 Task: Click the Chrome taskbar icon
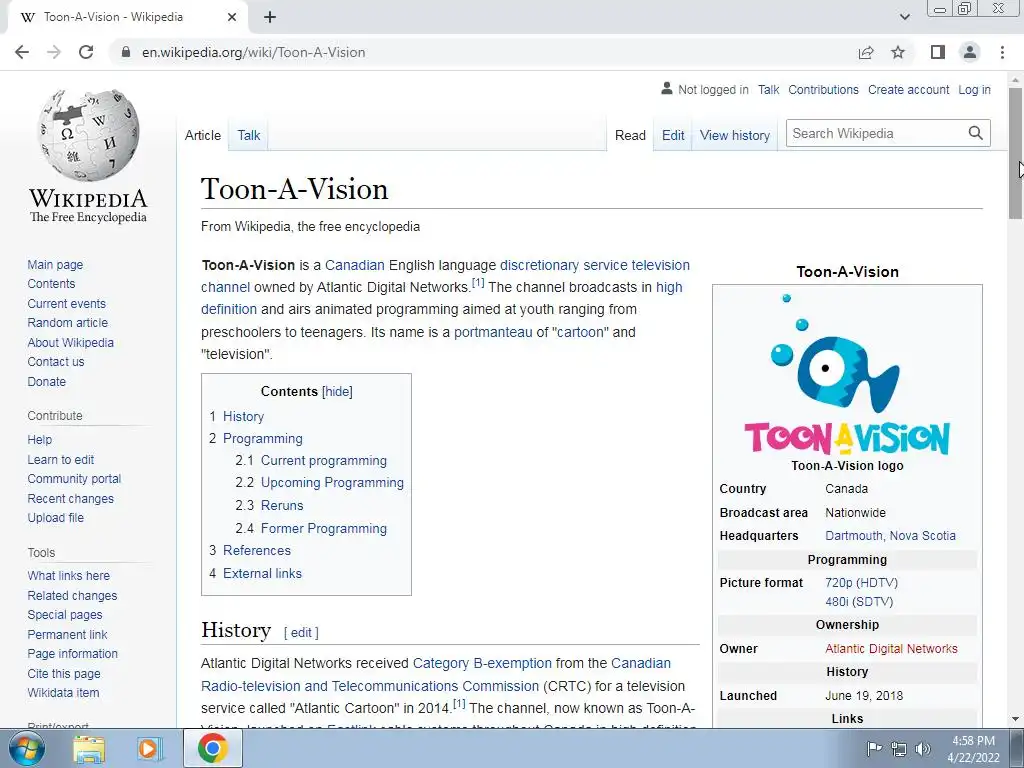click(x=212, y=748)
